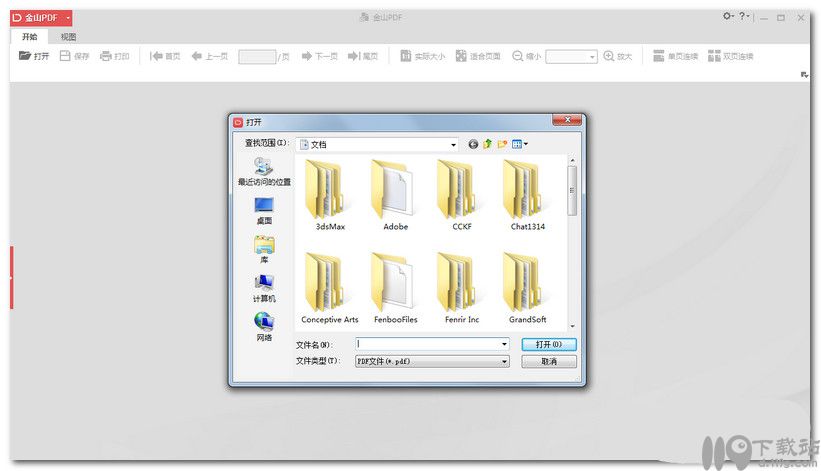Open the 金山PDF application menu dropdown
The width and height of the screenshot is (821, 471).
(68, 18)
